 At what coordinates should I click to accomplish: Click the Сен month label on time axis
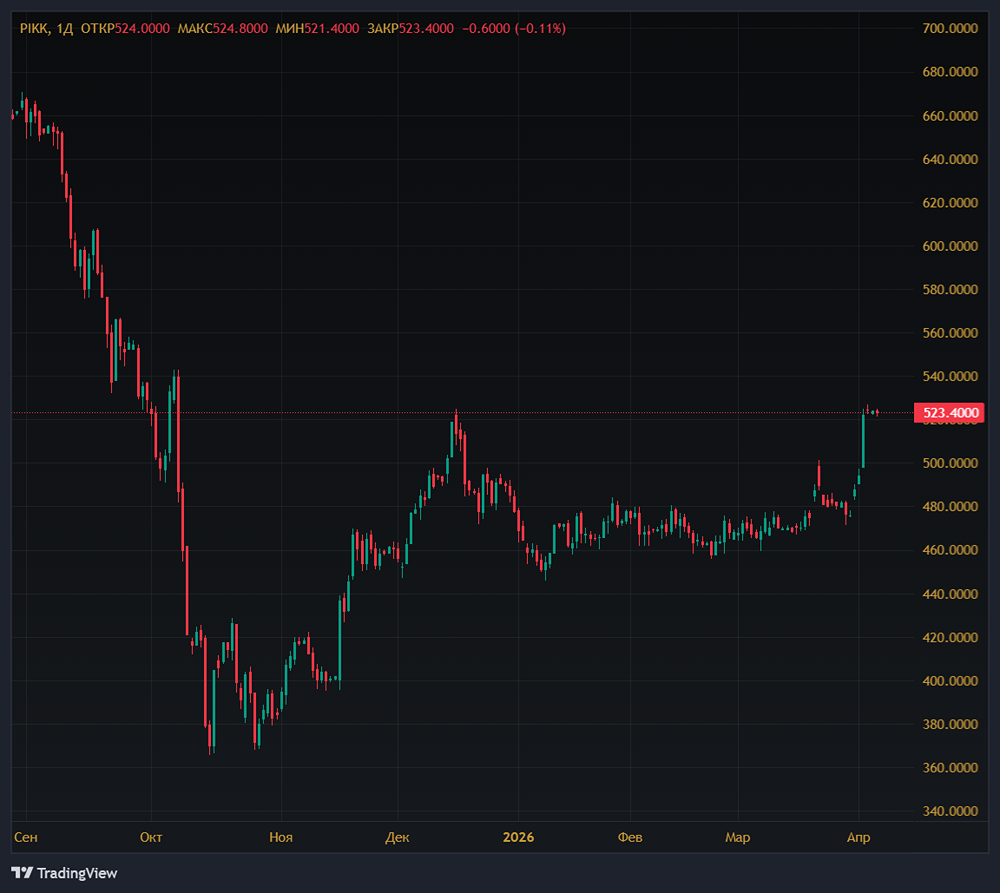(x=26, y=837)
